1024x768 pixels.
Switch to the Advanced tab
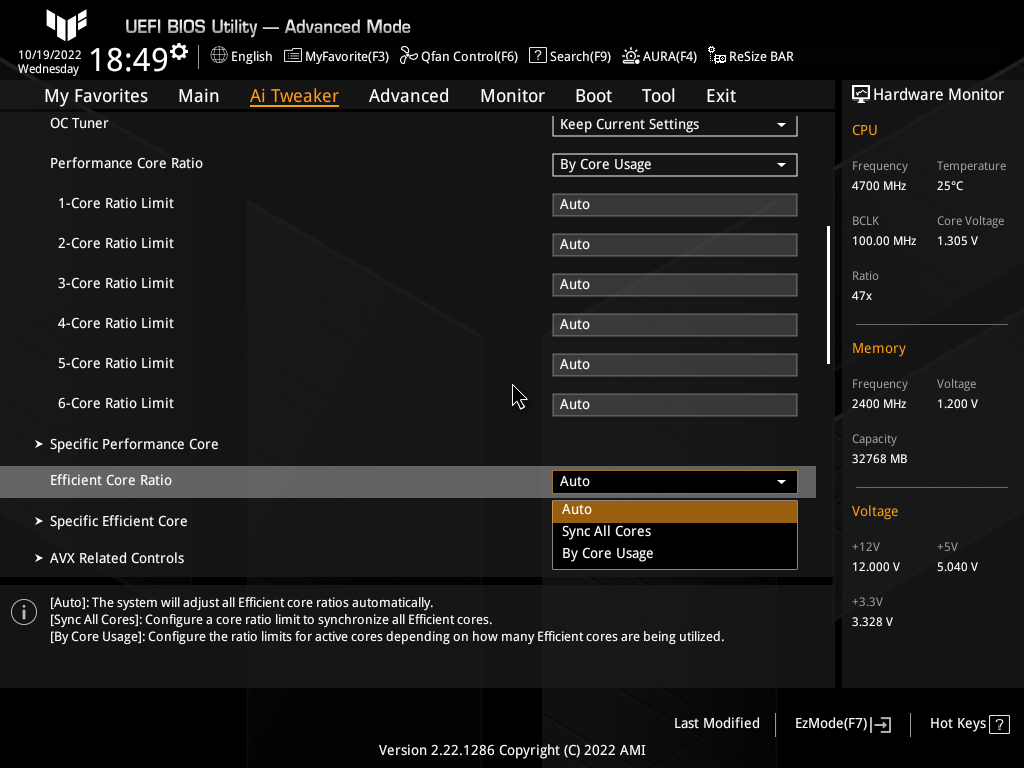[x=409, y=95]
